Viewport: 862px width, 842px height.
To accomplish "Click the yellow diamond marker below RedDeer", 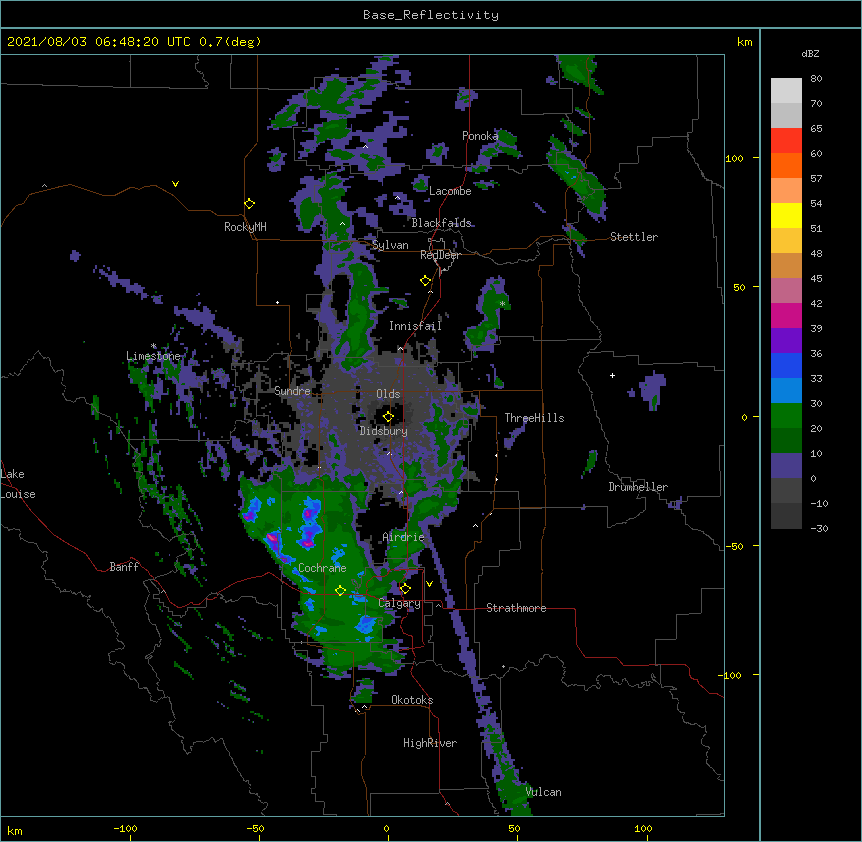I will [425, 281].
